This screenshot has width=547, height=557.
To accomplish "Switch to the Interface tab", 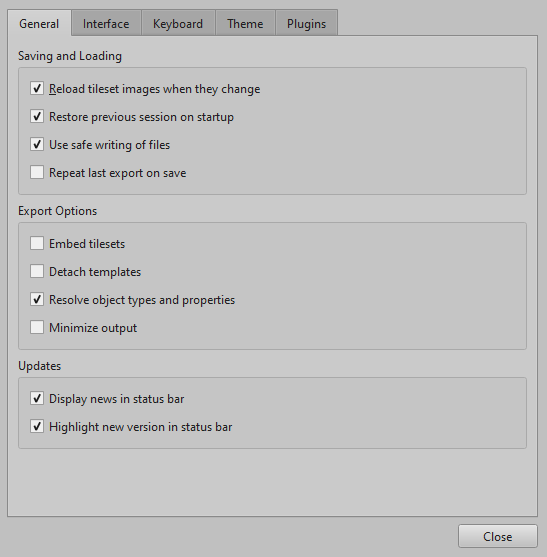I will click(106, 24).
